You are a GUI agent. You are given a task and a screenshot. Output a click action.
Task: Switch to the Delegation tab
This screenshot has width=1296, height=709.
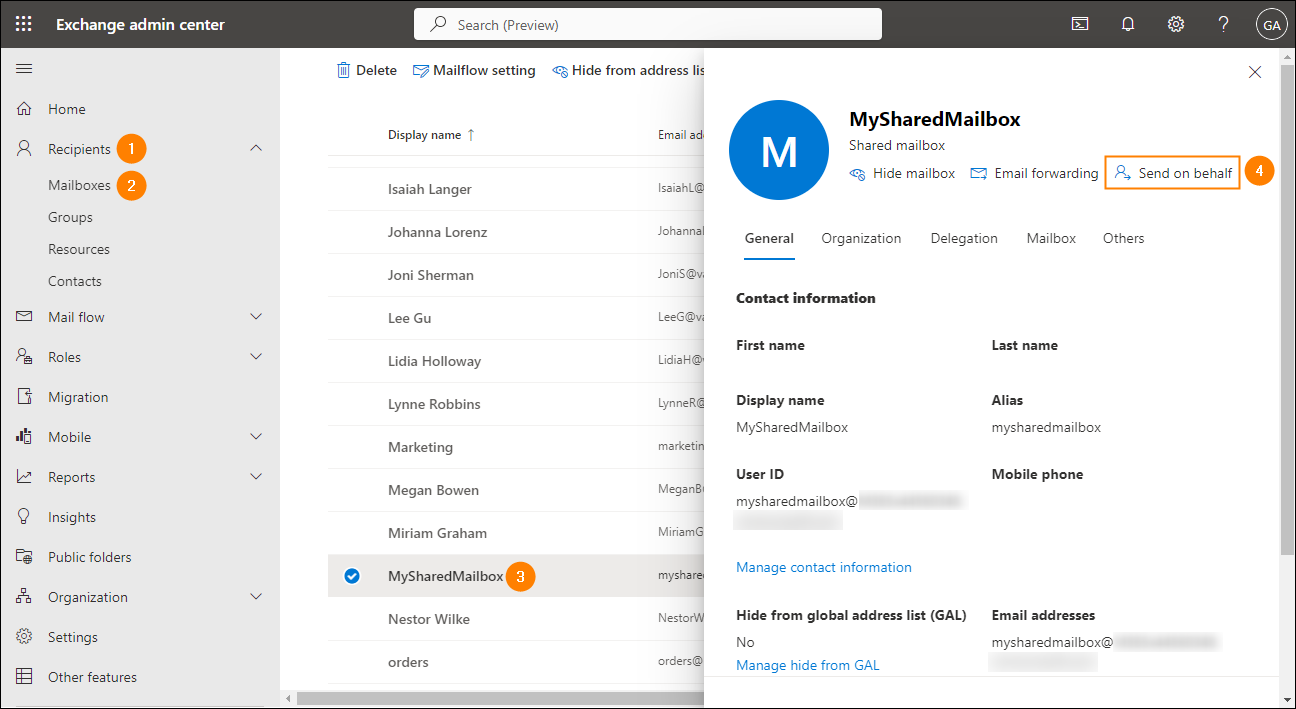click(x=964, y=239)
